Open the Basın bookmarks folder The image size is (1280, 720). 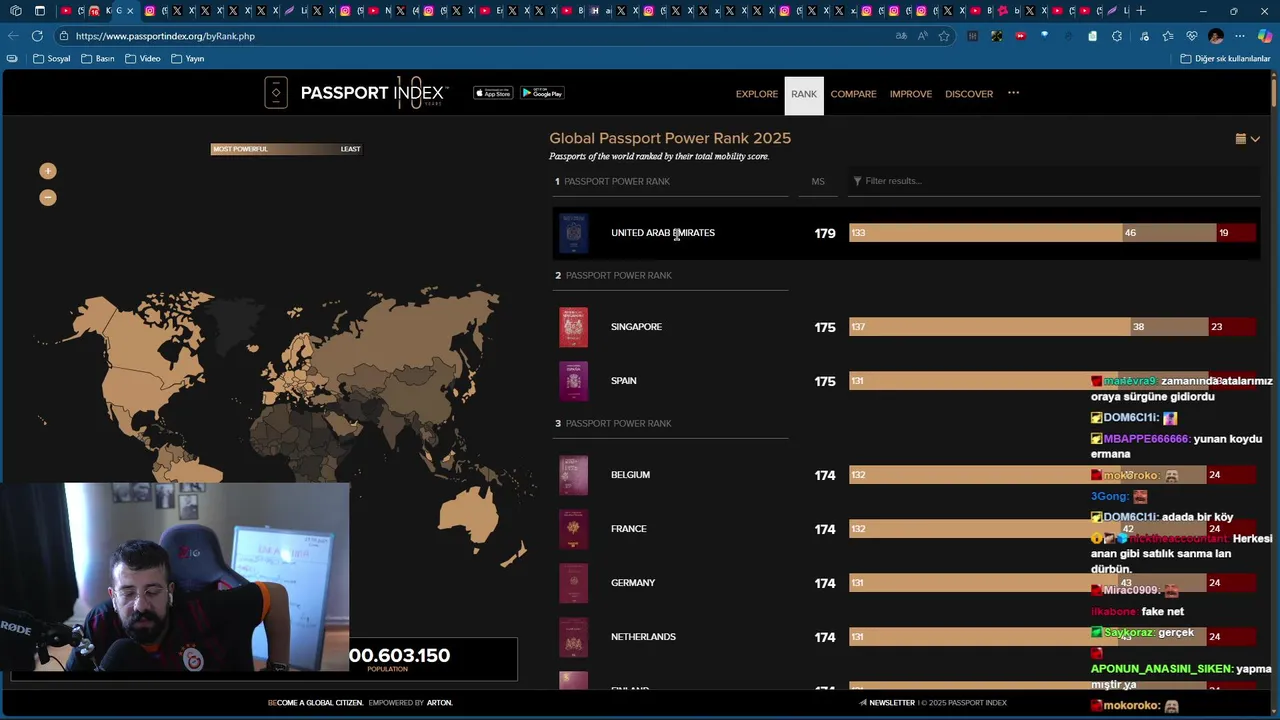97,59
